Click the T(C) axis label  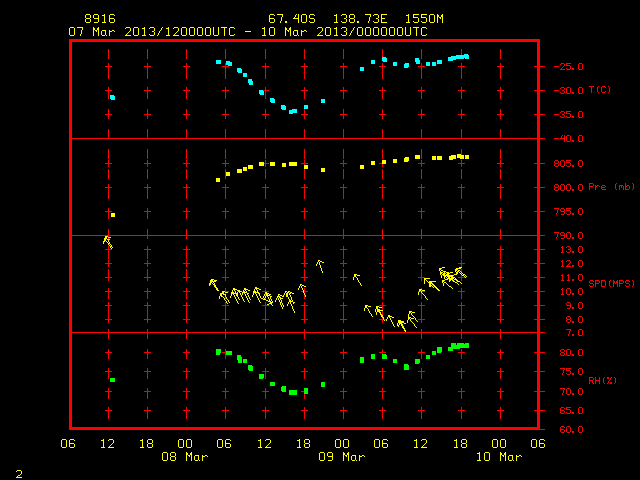coord(600,90)
